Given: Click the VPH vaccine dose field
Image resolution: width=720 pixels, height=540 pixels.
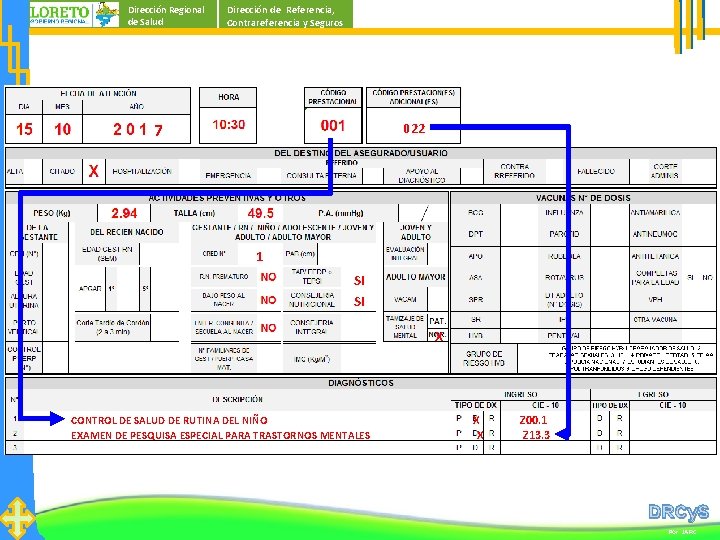Looking at the screenshot, I should pos(698,299).
